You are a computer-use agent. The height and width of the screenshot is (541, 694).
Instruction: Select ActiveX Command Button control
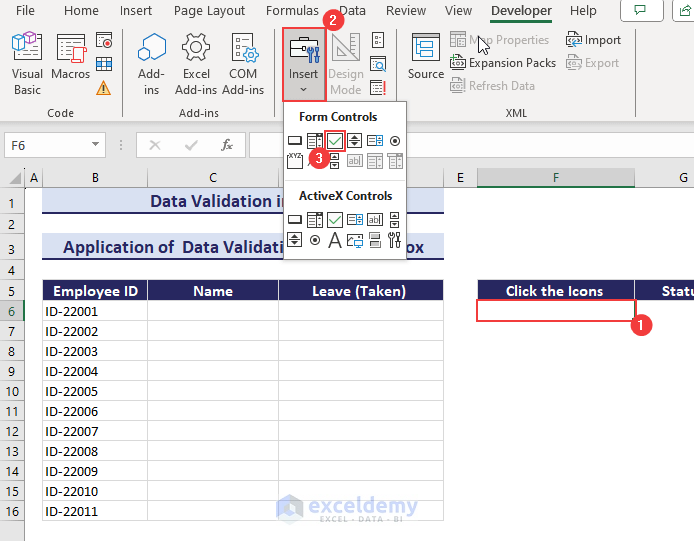click(295, 220)
